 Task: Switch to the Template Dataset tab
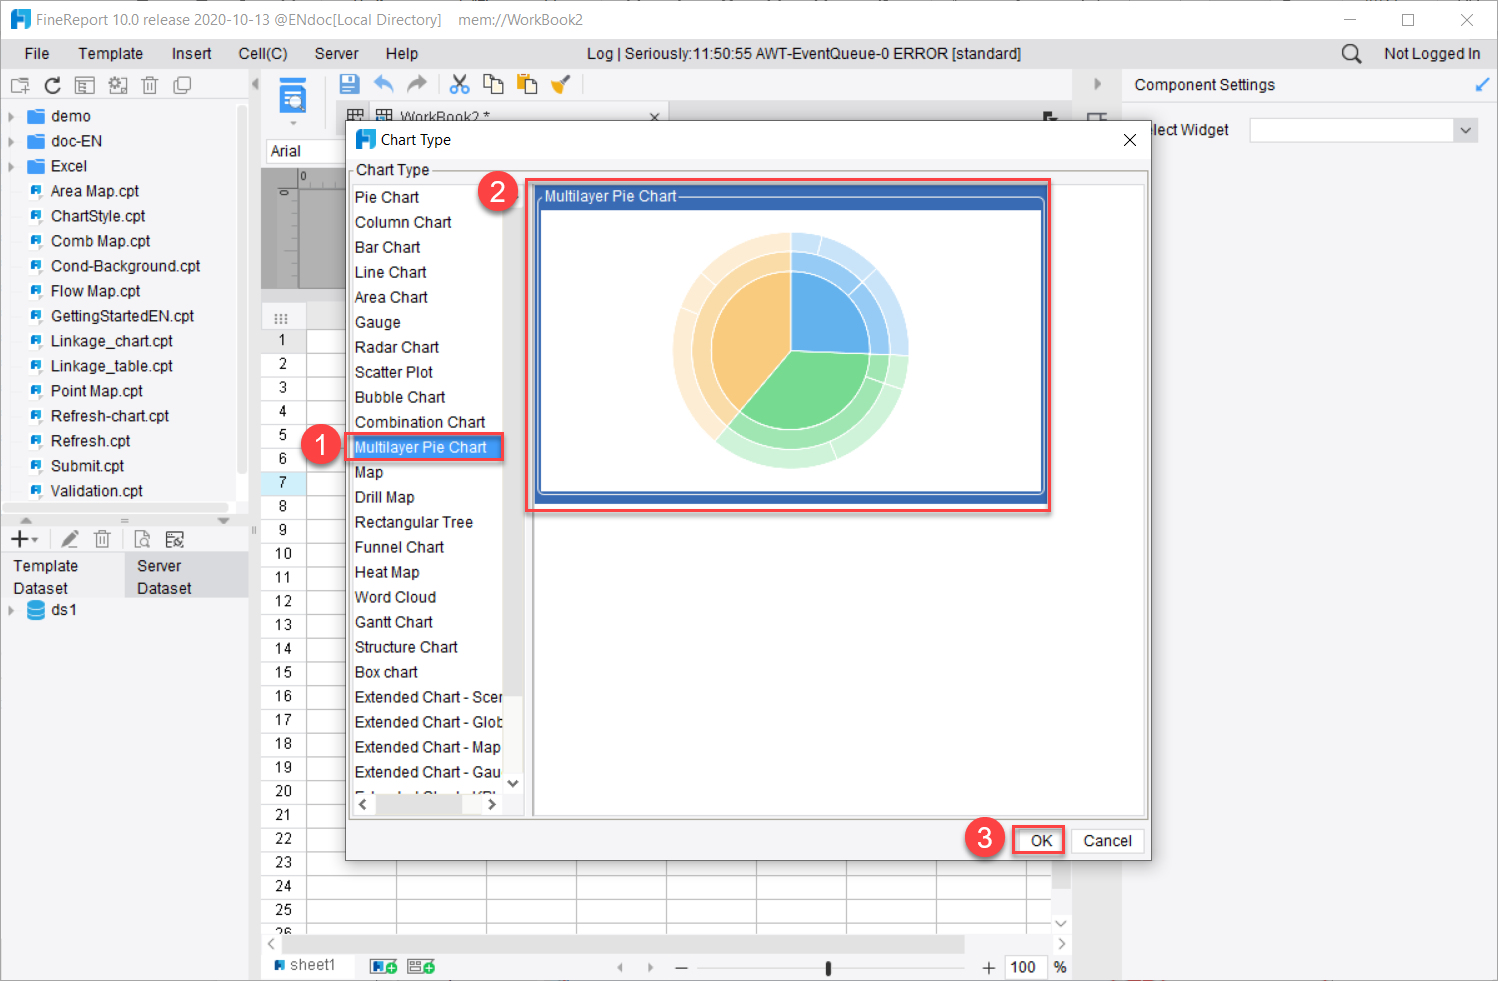coord(45,575)
